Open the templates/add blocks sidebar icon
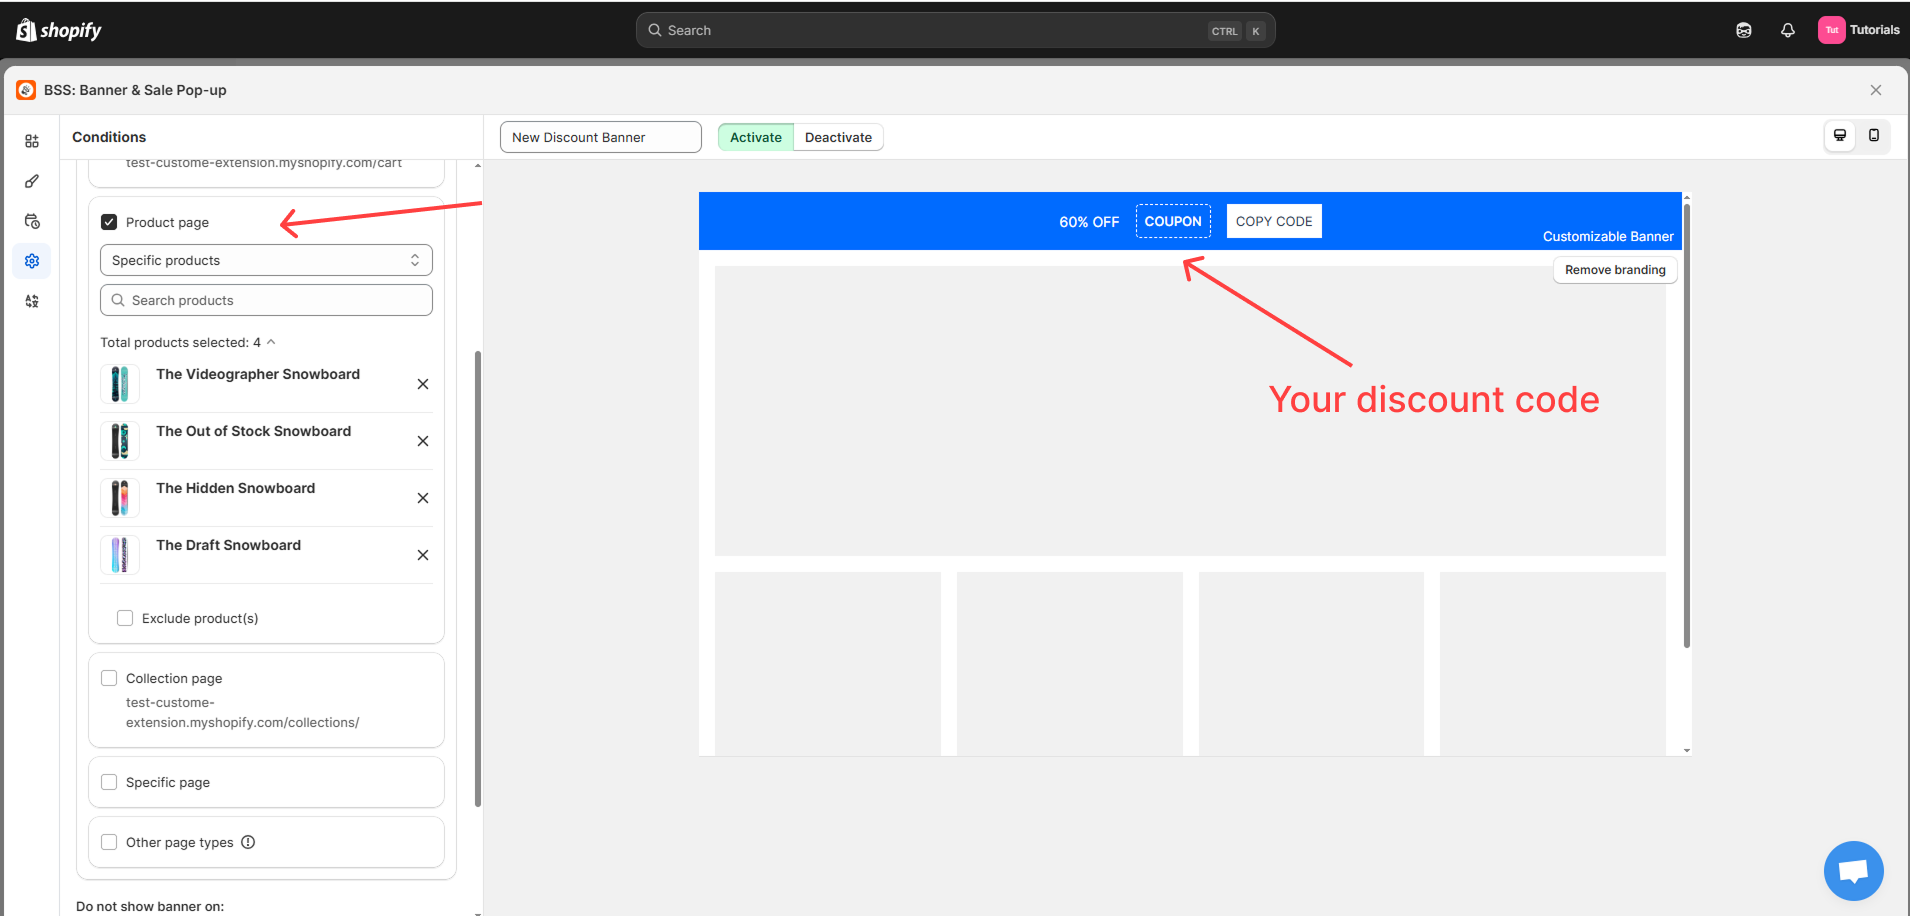The image size is (1910, 916). point(32,141)
